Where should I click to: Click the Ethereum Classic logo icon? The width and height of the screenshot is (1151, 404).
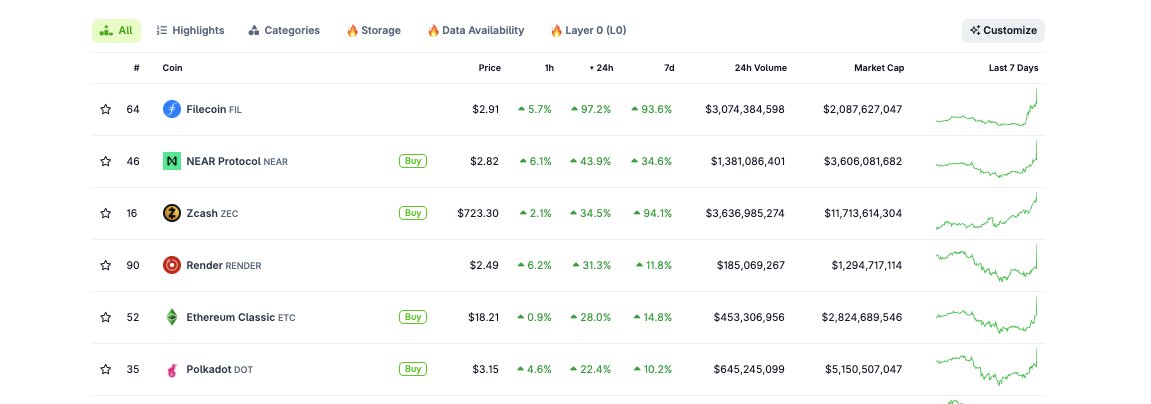(x=172, y=317)
